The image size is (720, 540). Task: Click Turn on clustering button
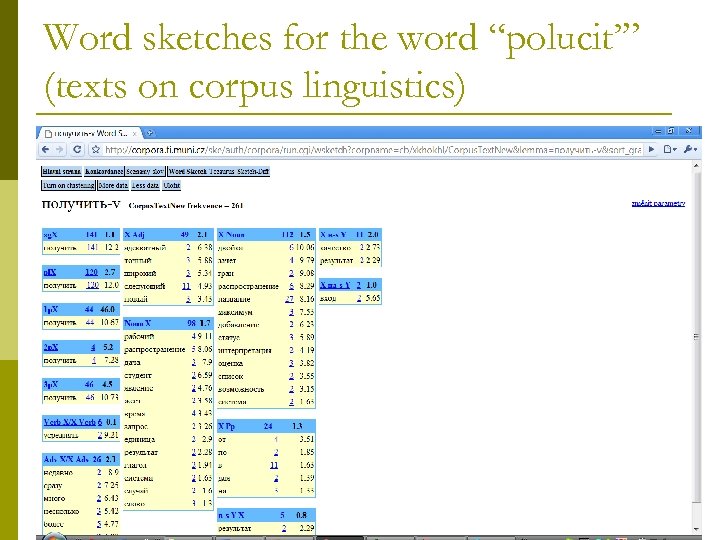[68, 185]
